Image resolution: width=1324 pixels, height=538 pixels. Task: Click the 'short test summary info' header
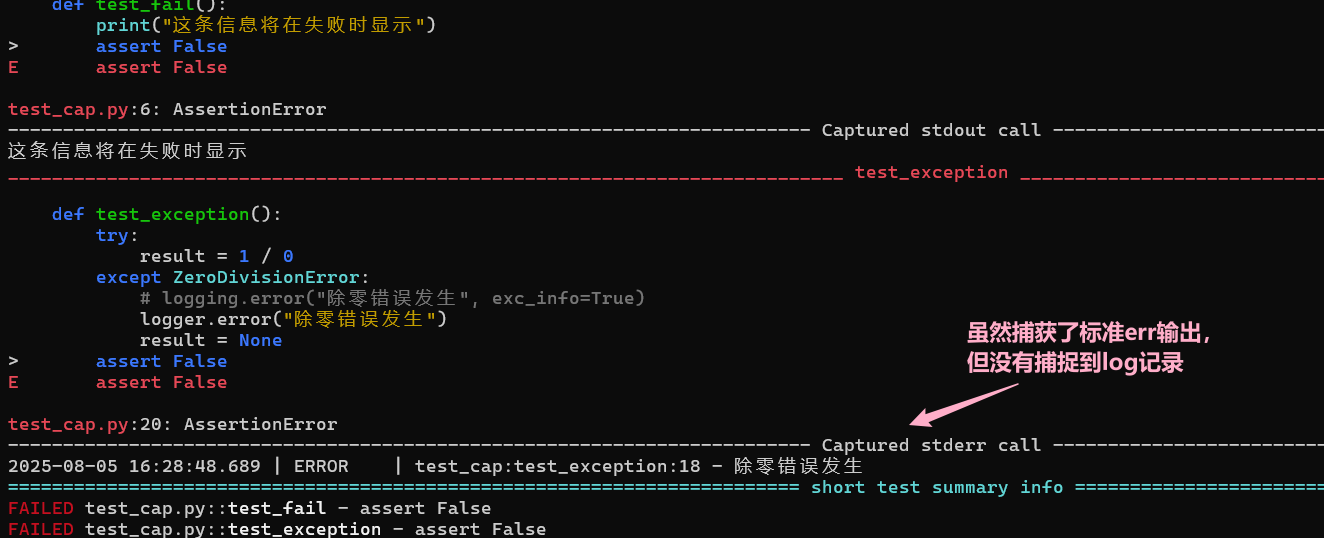click(x=936, y=487)
